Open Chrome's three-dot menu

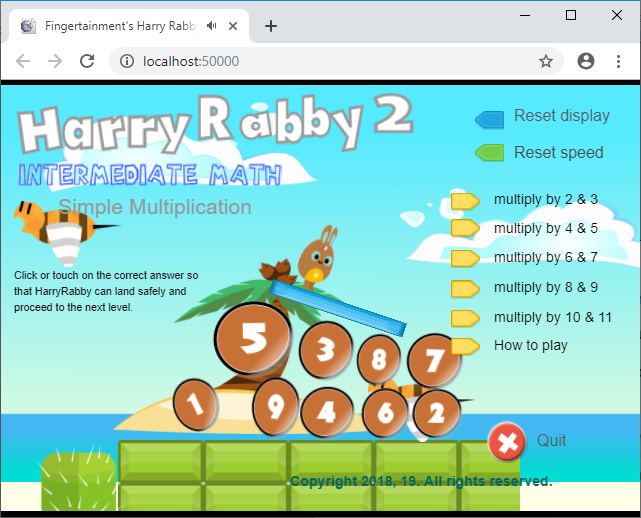[x=619, y=61]
